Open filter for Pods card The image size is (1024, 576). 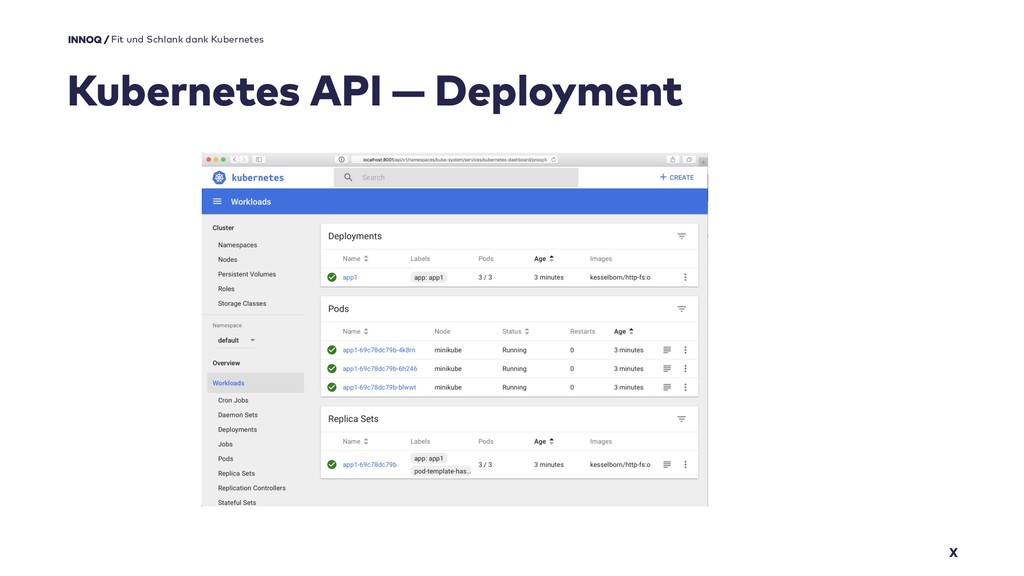coord(681,309)
